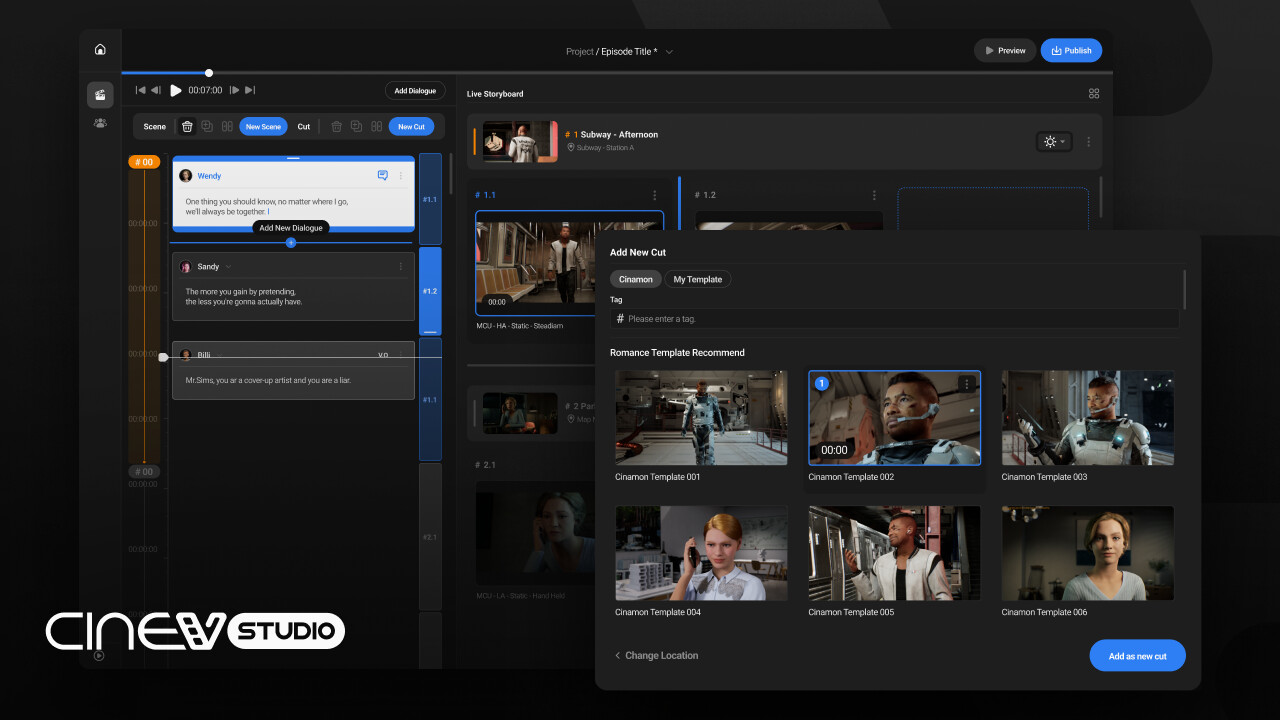Click the Add as new cut button

point(1137,655)
